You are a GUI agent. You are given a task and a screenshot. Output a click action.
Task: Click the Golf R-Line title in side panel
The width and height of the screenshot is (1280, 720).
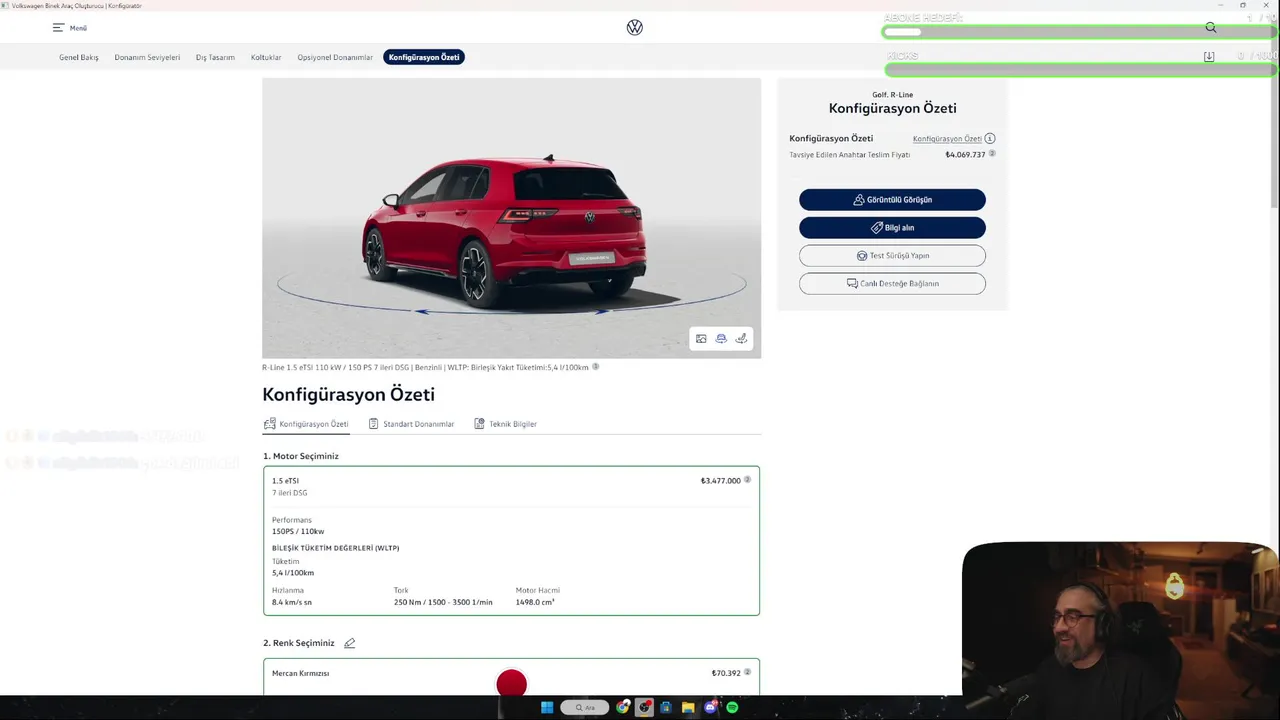click(892, 95)
